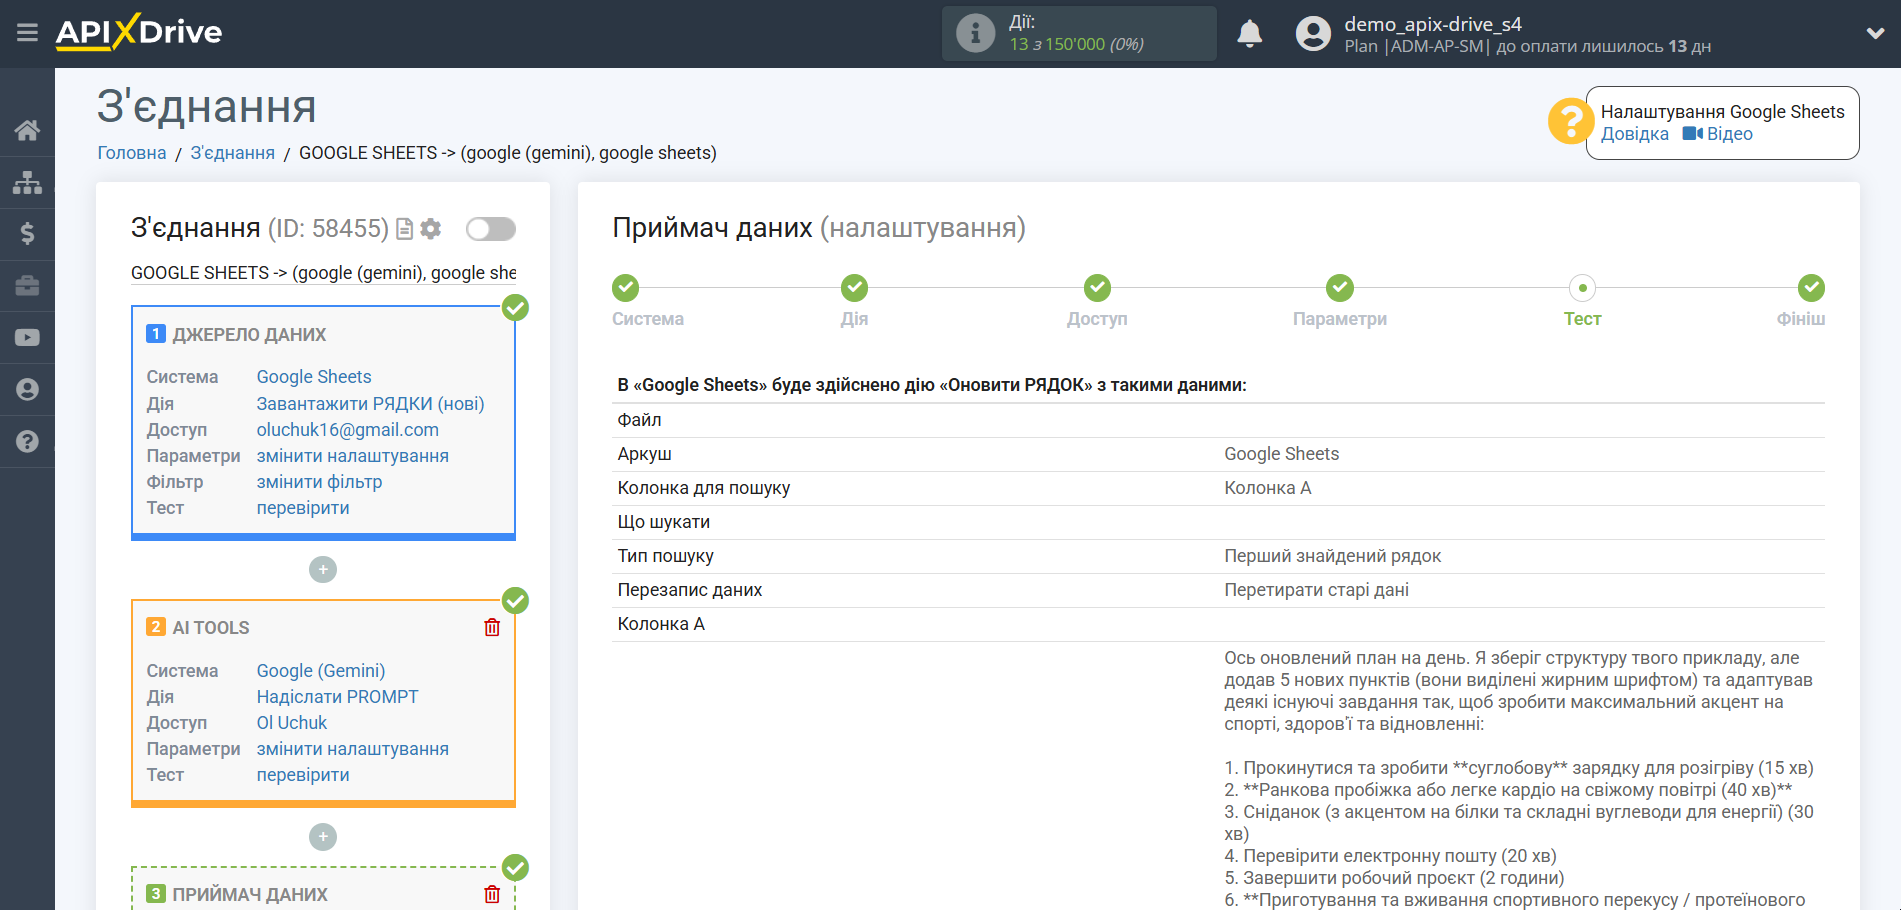Go to the Тест step in the progress bar
The height and width of the screenshot is (910, 1901).
pyautogui.click(x=1582, y=288)
